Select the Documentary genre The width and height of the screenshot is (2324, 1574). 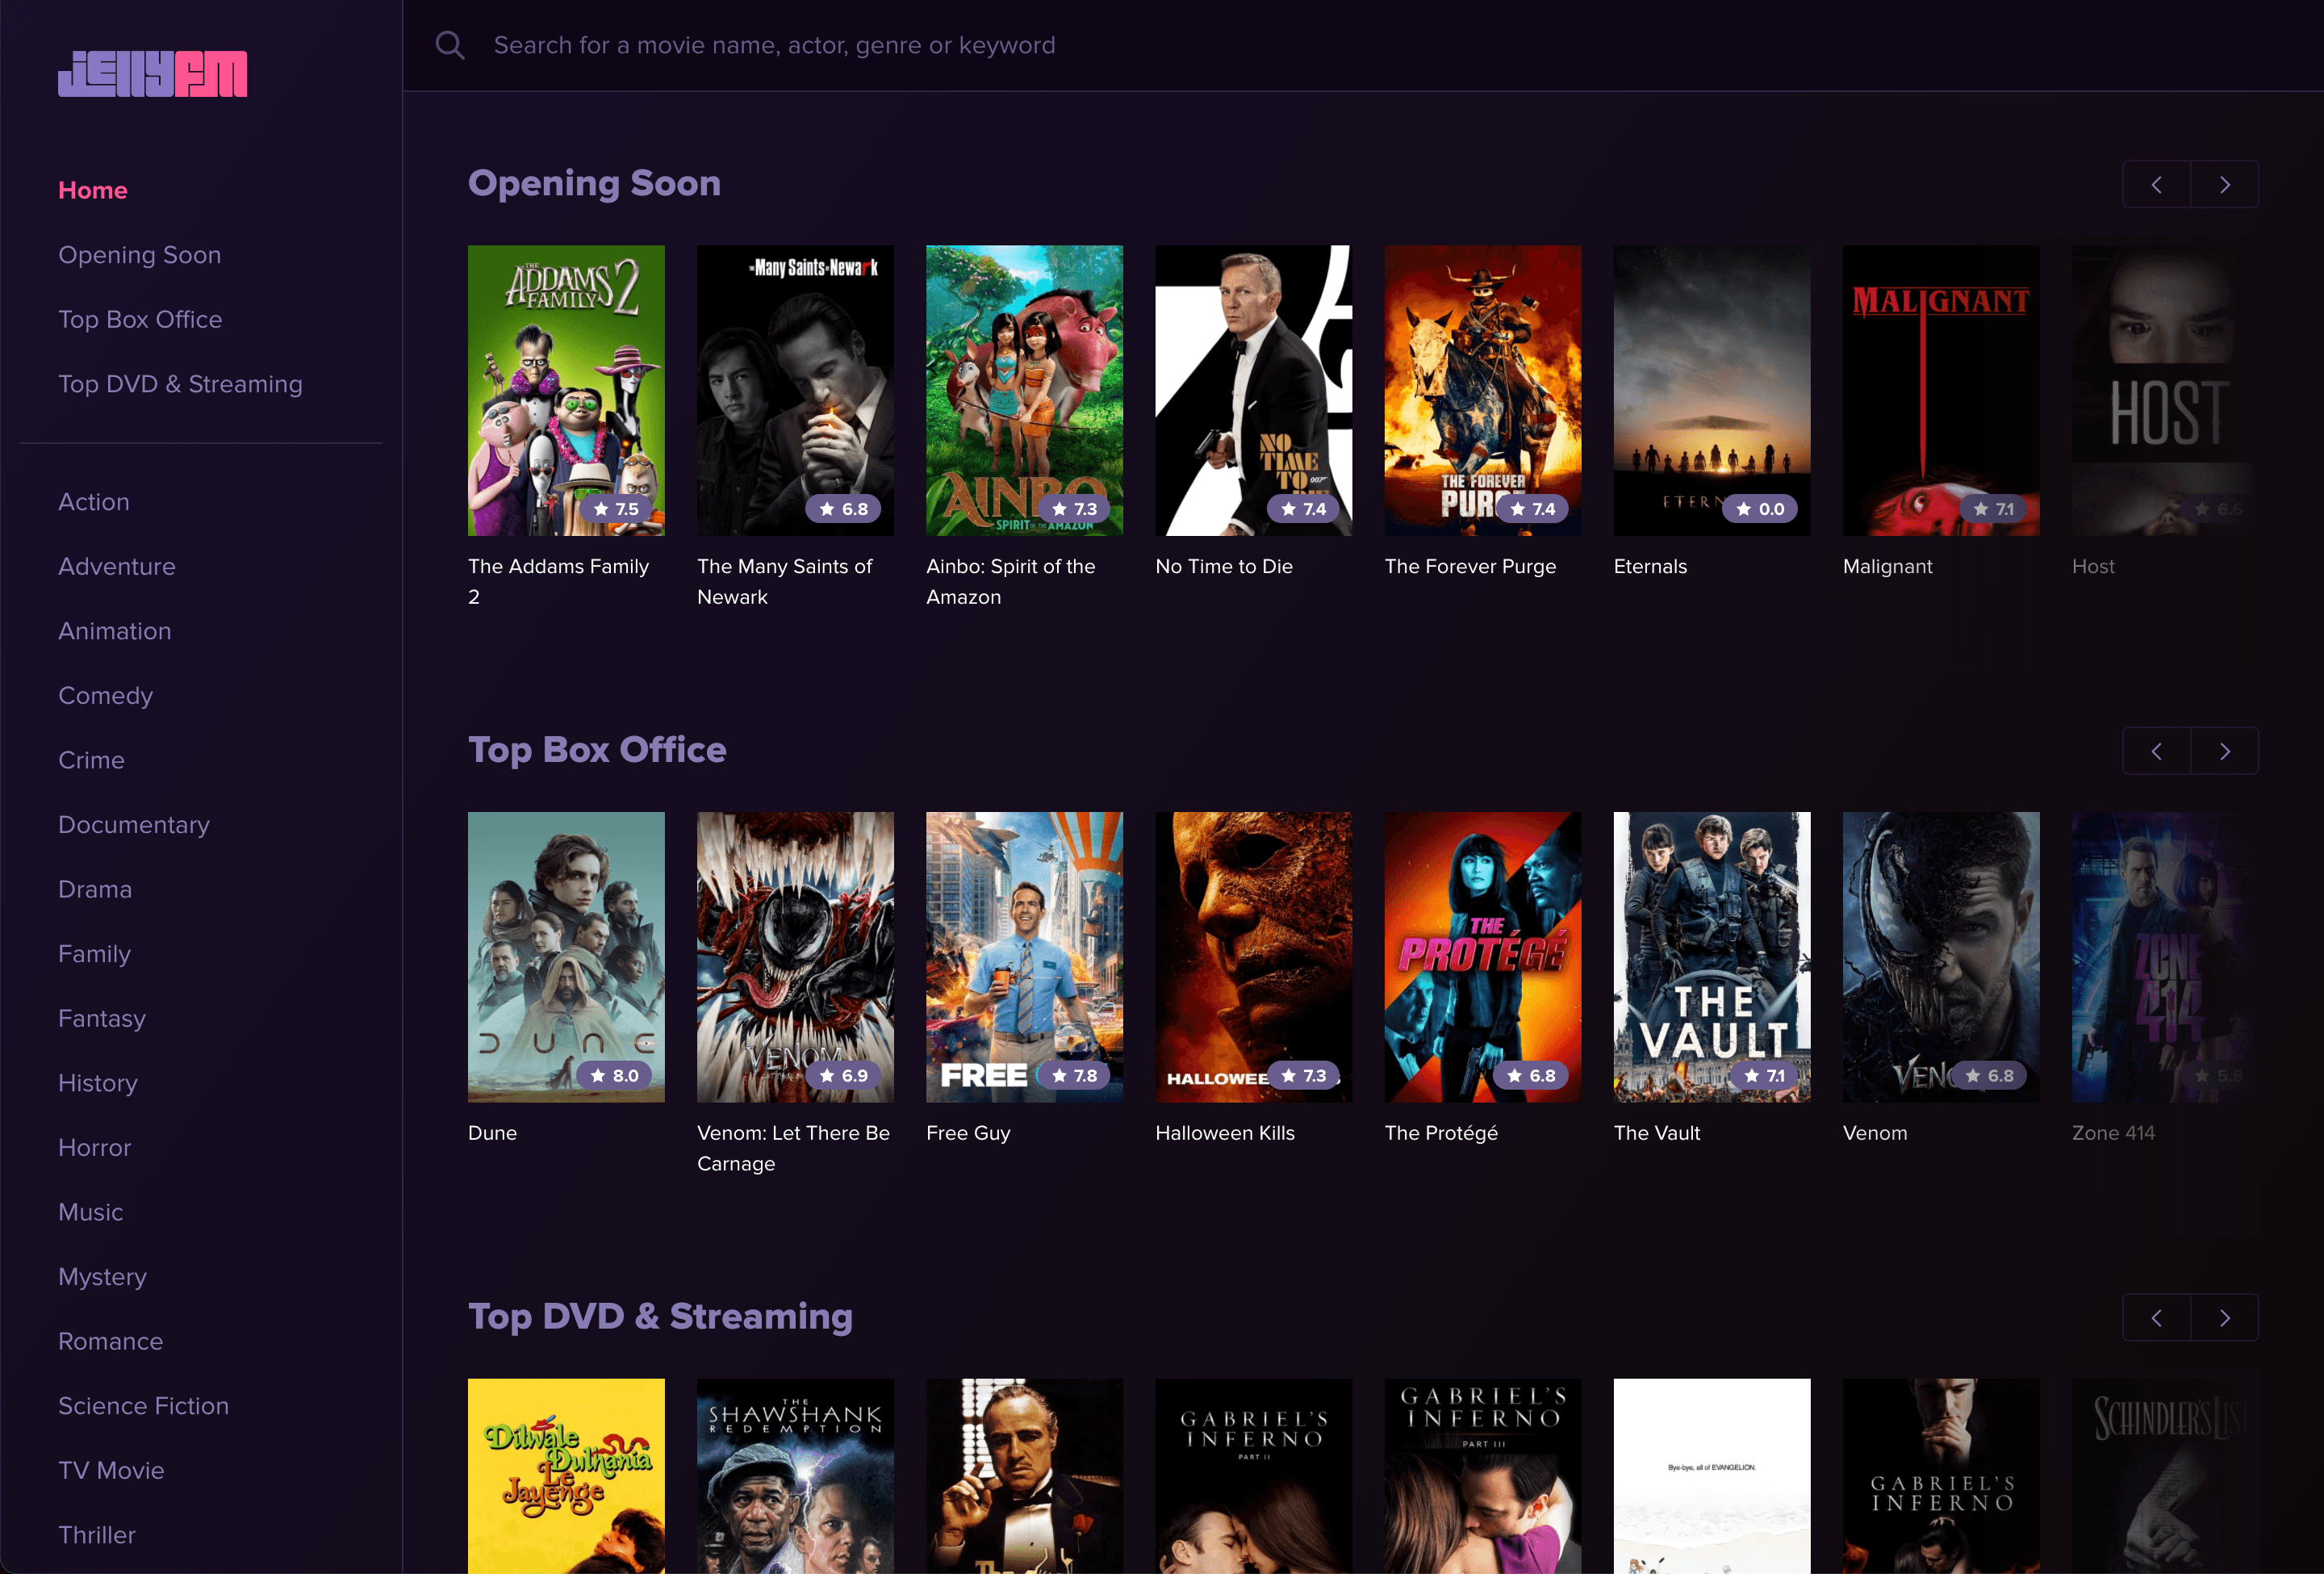[134, 825]
